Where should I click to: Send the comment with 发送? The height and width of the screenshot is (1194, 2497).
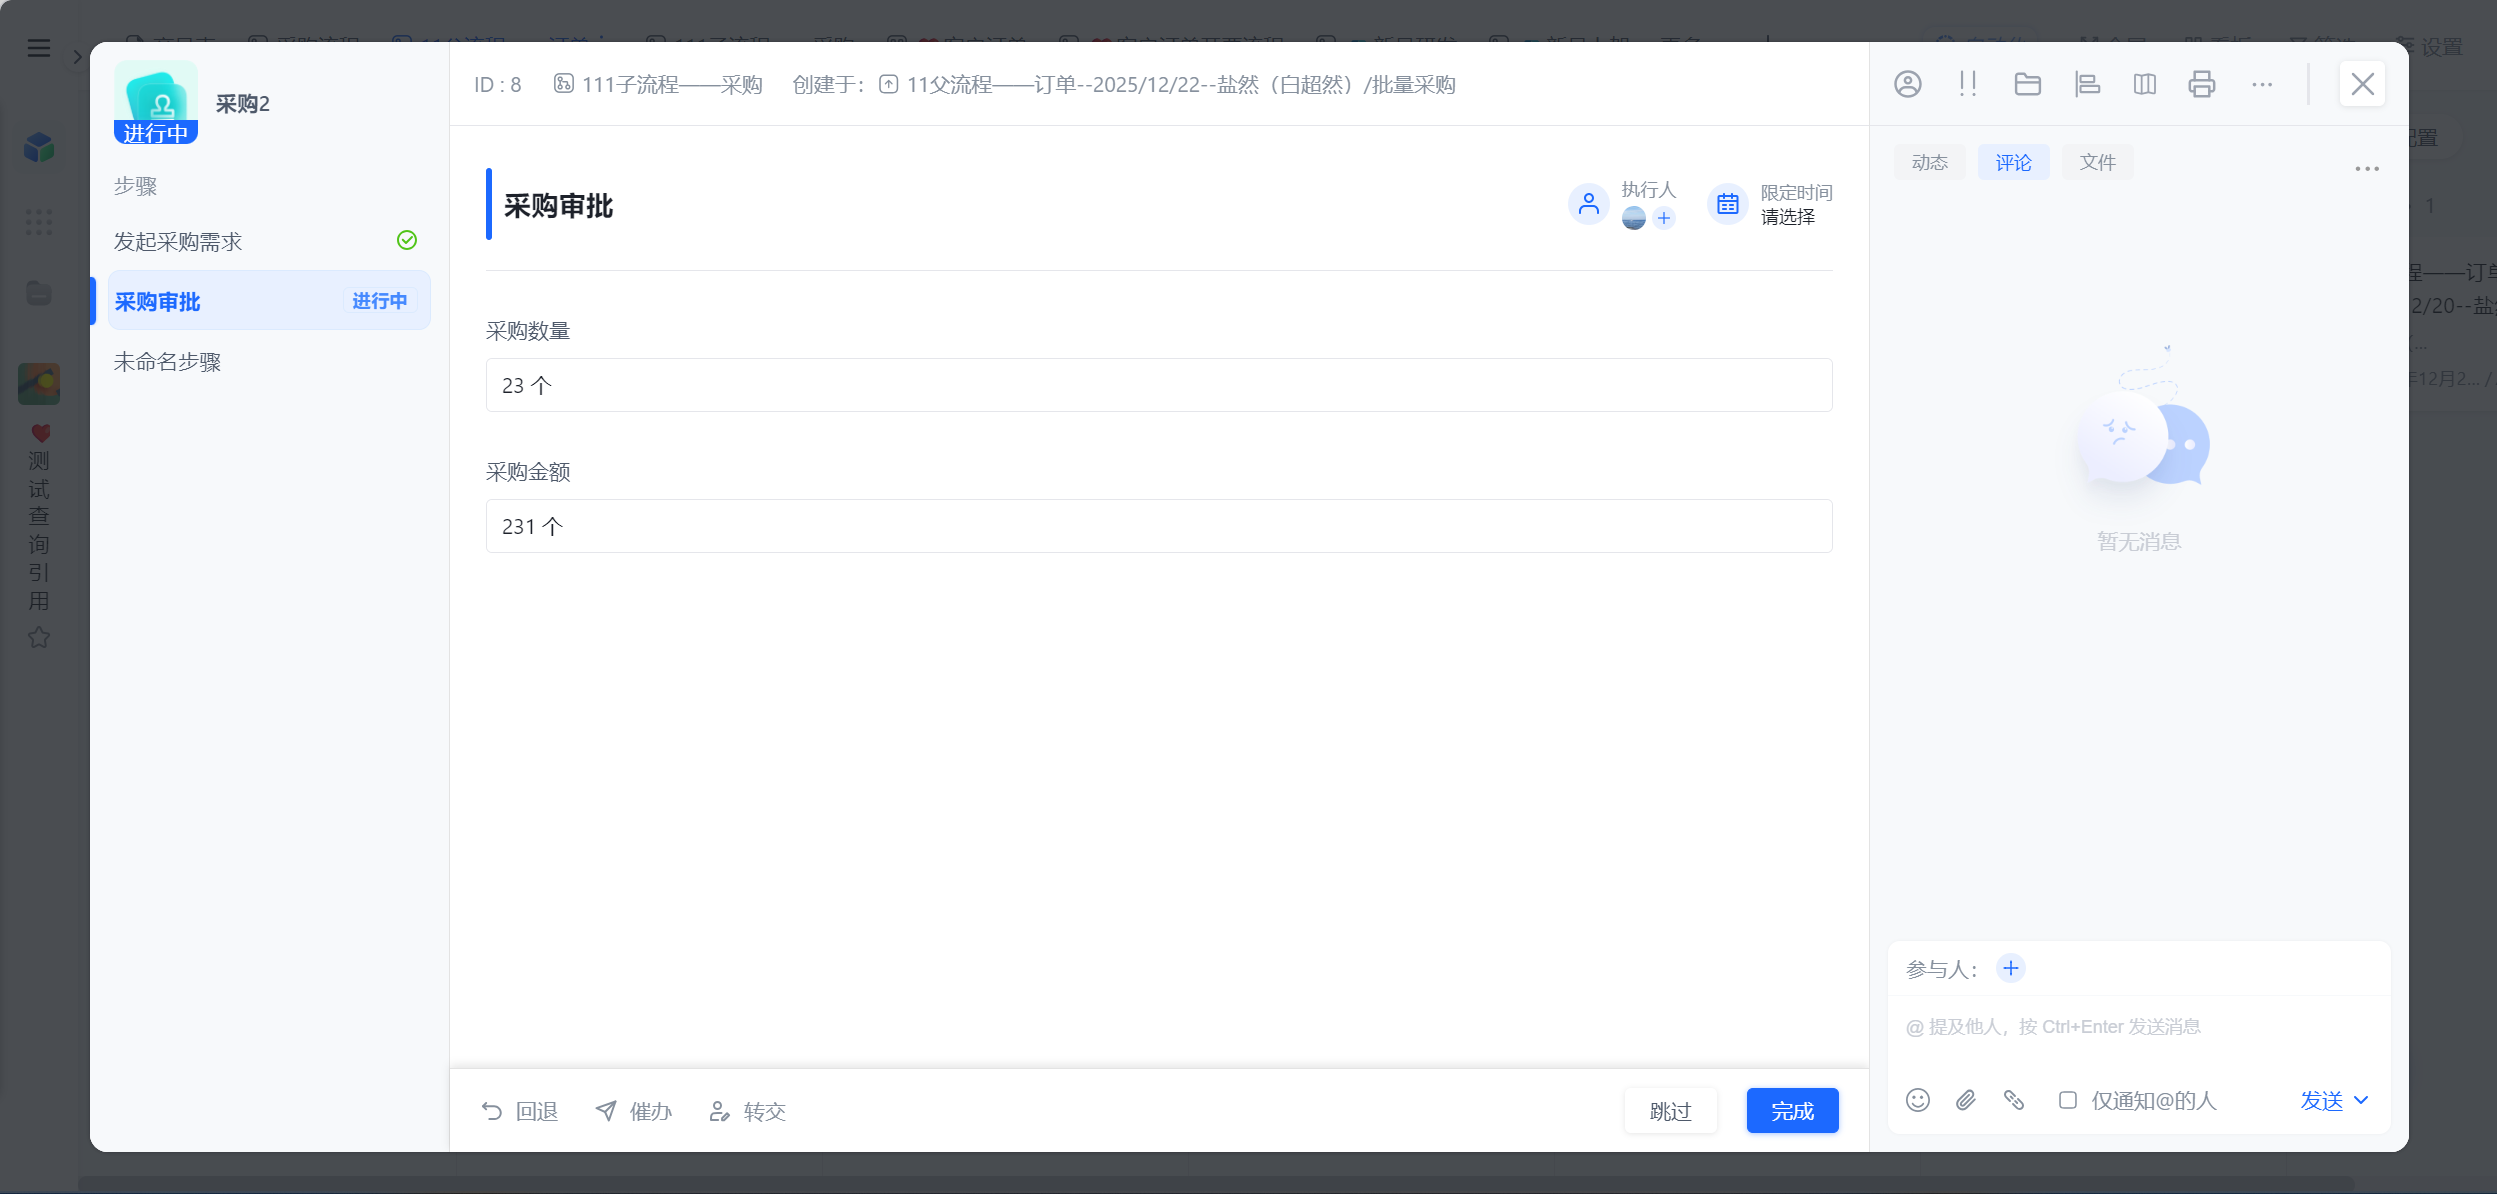[x=2321, y=1100]
